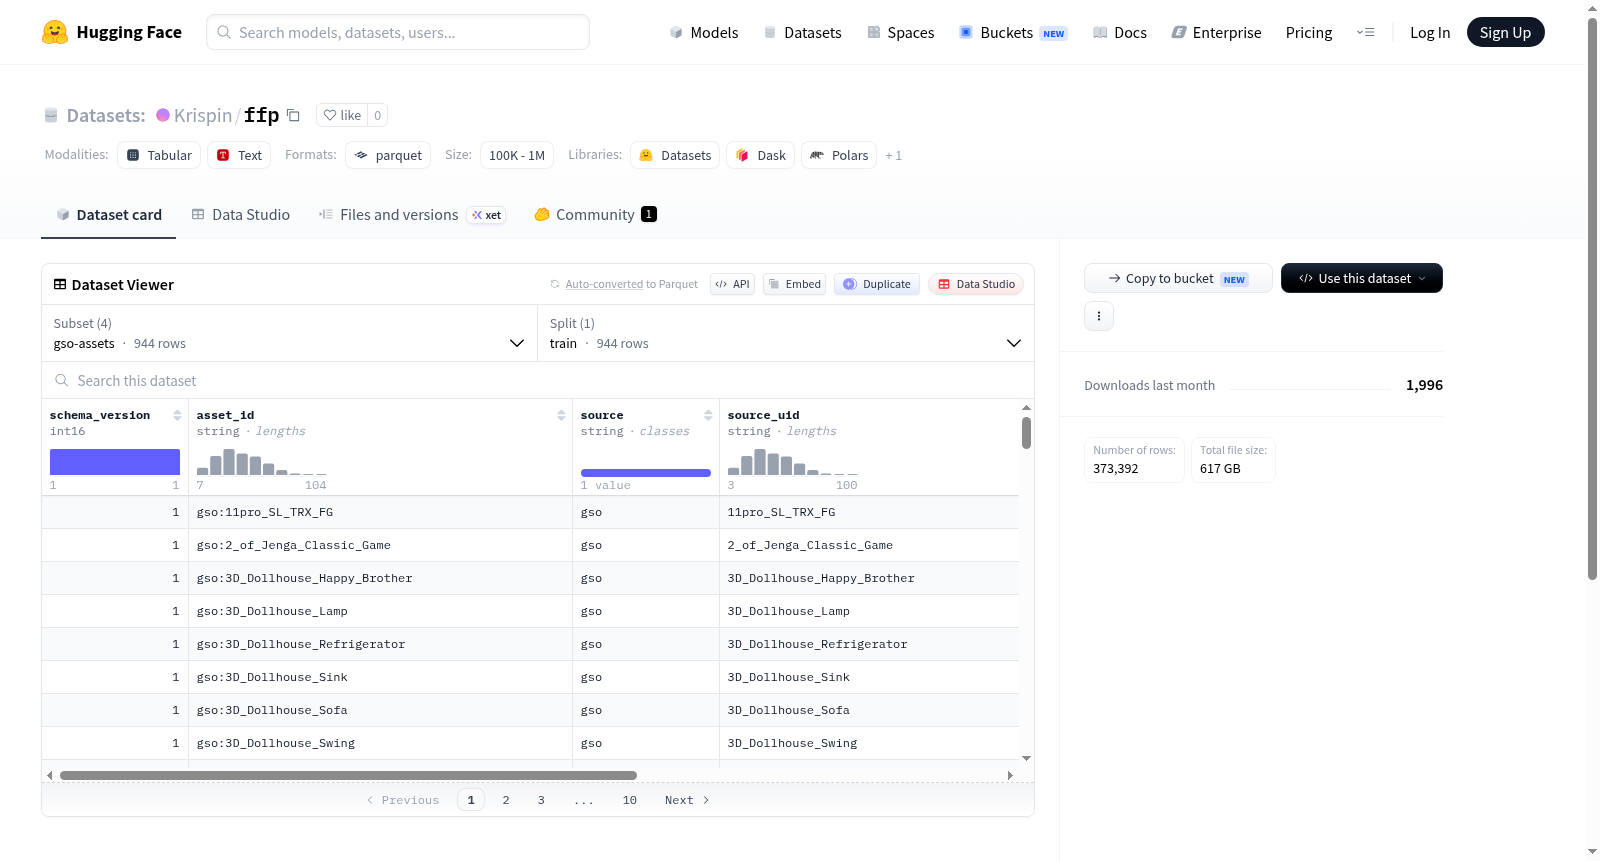Sort by asset_id column arrows

(x=561, y=415)
